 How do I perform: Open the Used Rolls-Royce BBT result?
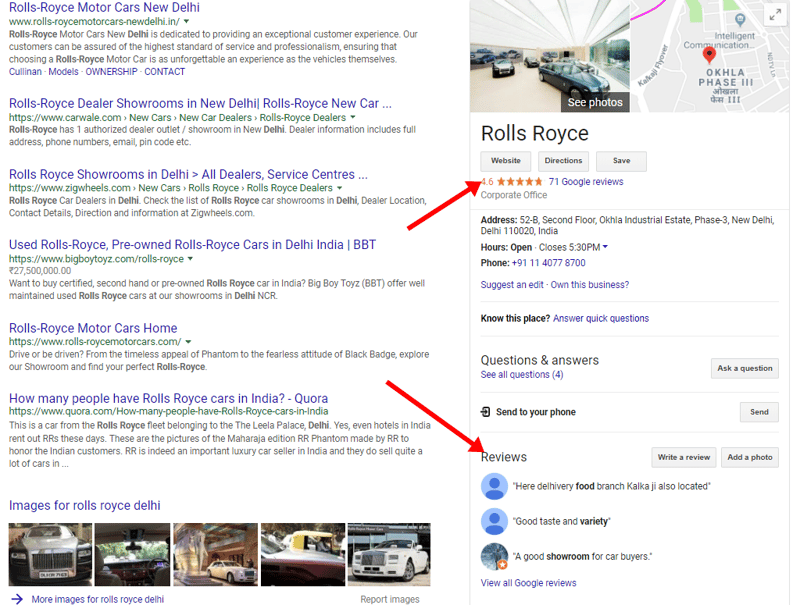pos(192,244)
